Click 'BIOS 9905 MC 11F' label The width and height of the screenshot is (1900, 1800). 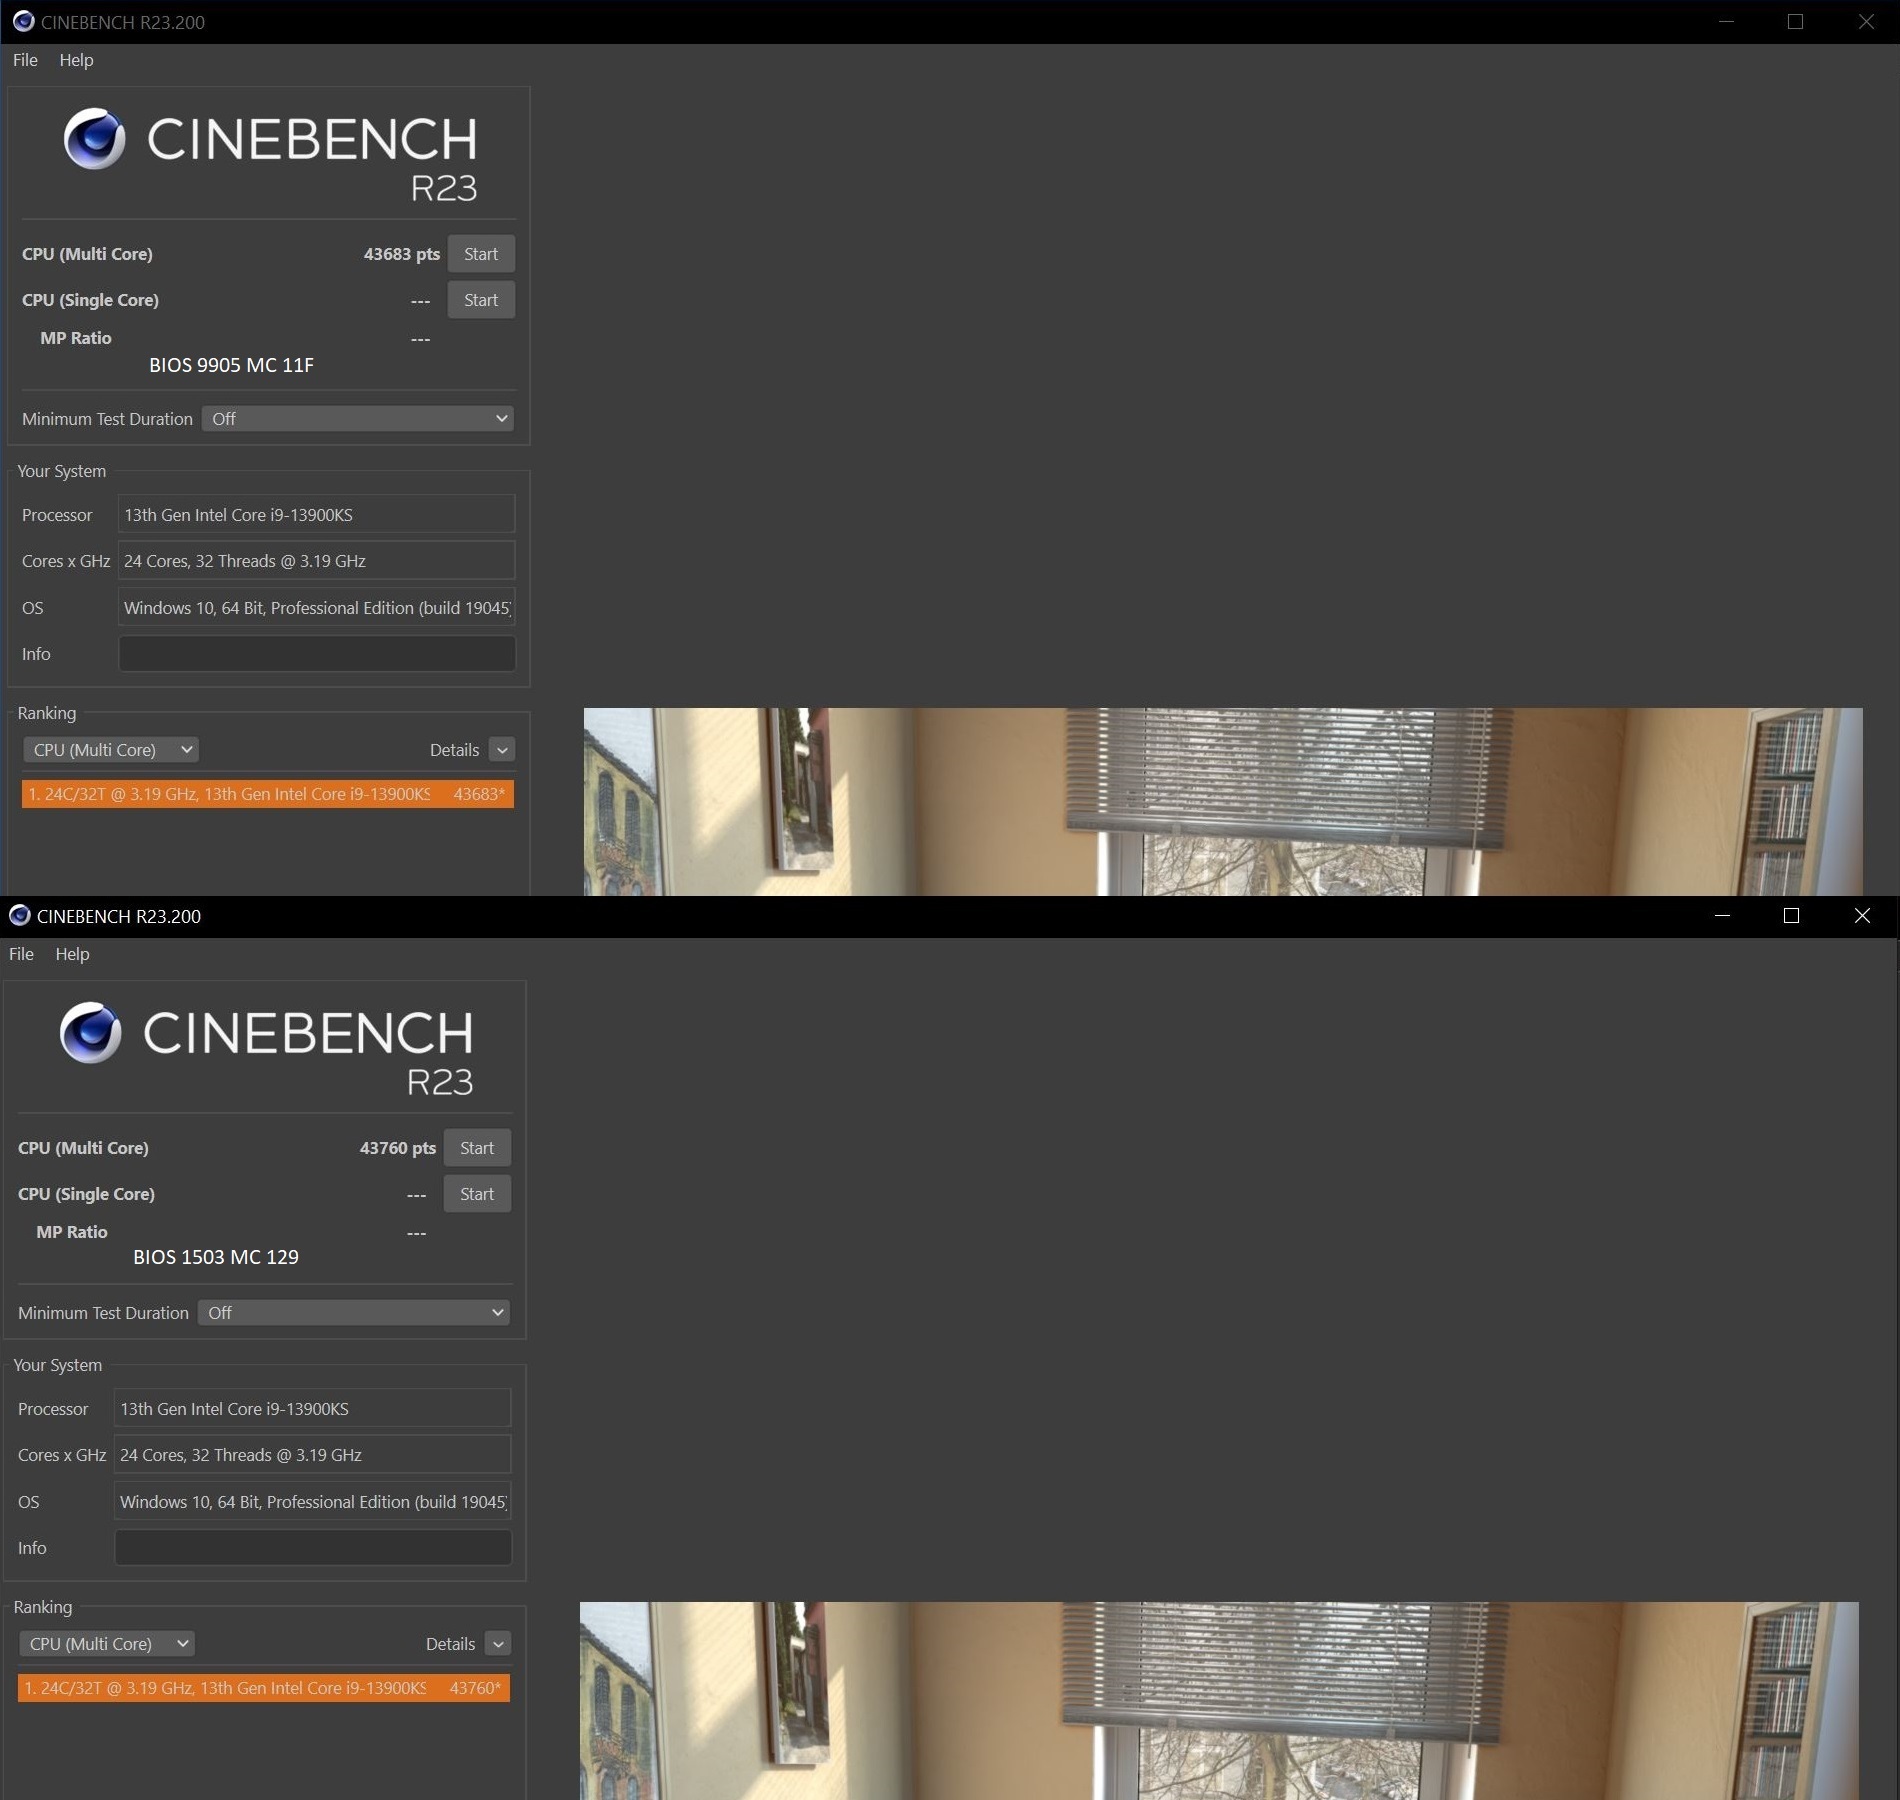(231, 365)
